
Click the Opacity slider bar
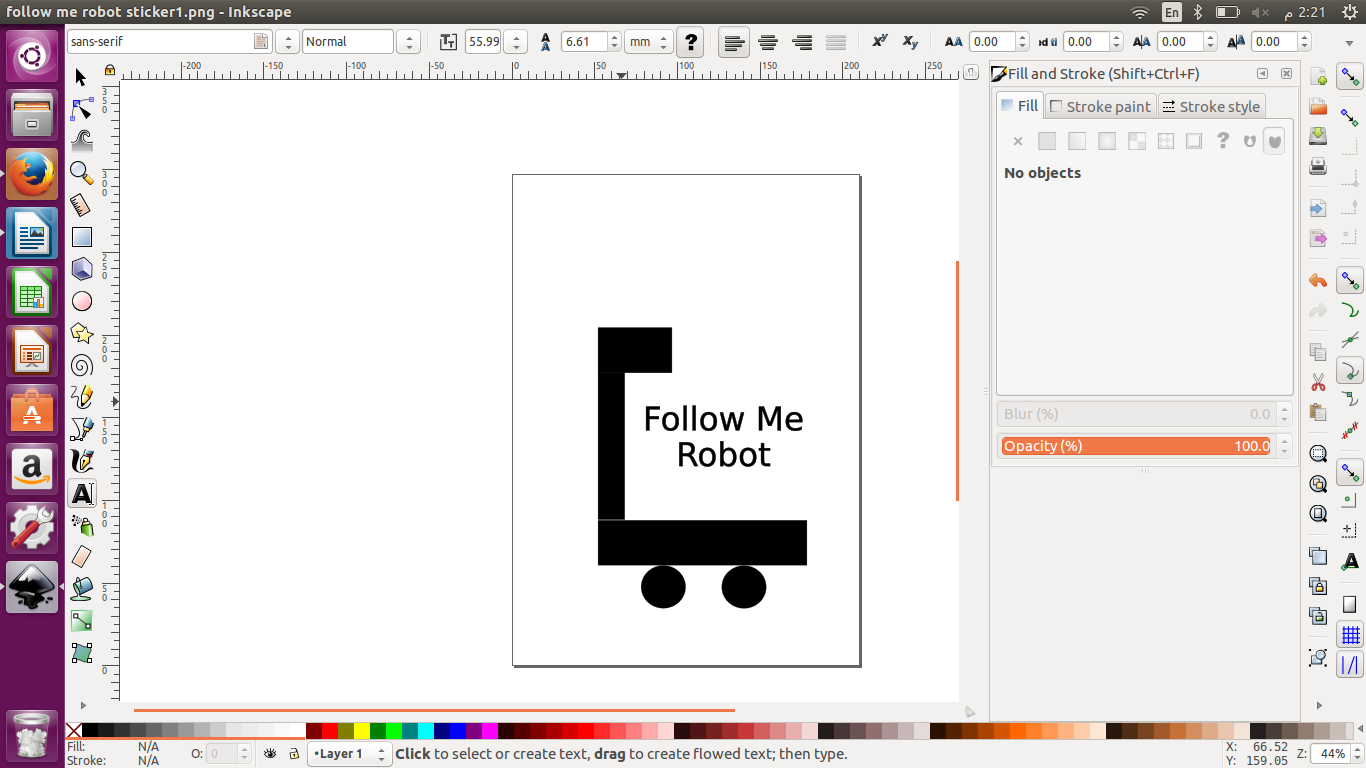(x=1137, y=446)
